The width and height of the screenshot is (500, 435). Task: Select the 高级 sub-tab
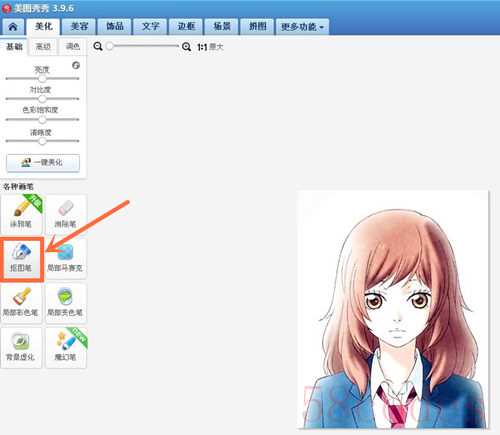[43, 47]
